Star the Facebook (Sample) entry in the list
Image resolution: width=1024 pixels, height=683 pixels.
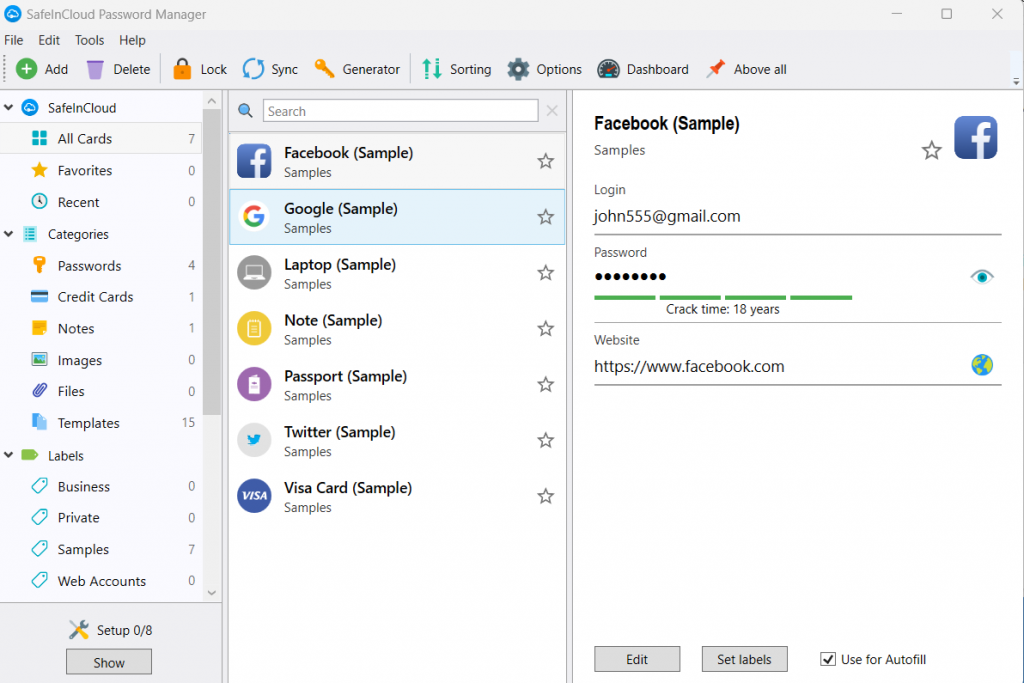click(x=546, y=161)
